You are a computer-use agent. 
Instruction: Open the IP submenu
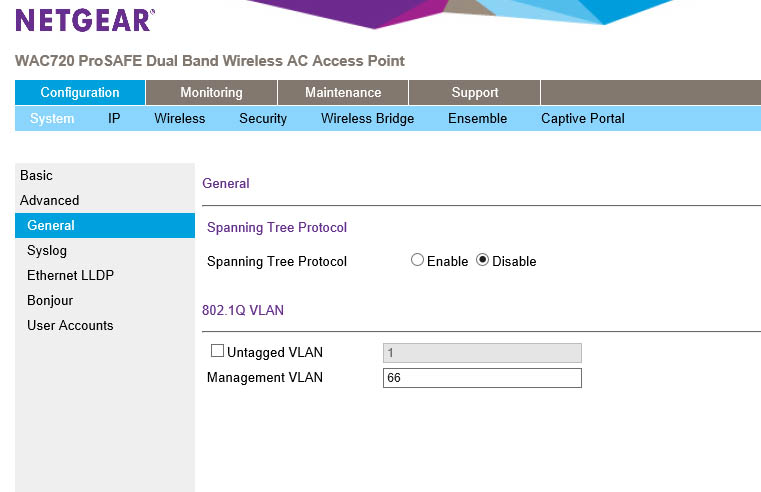pyautogui.click(x=114, y=118)
